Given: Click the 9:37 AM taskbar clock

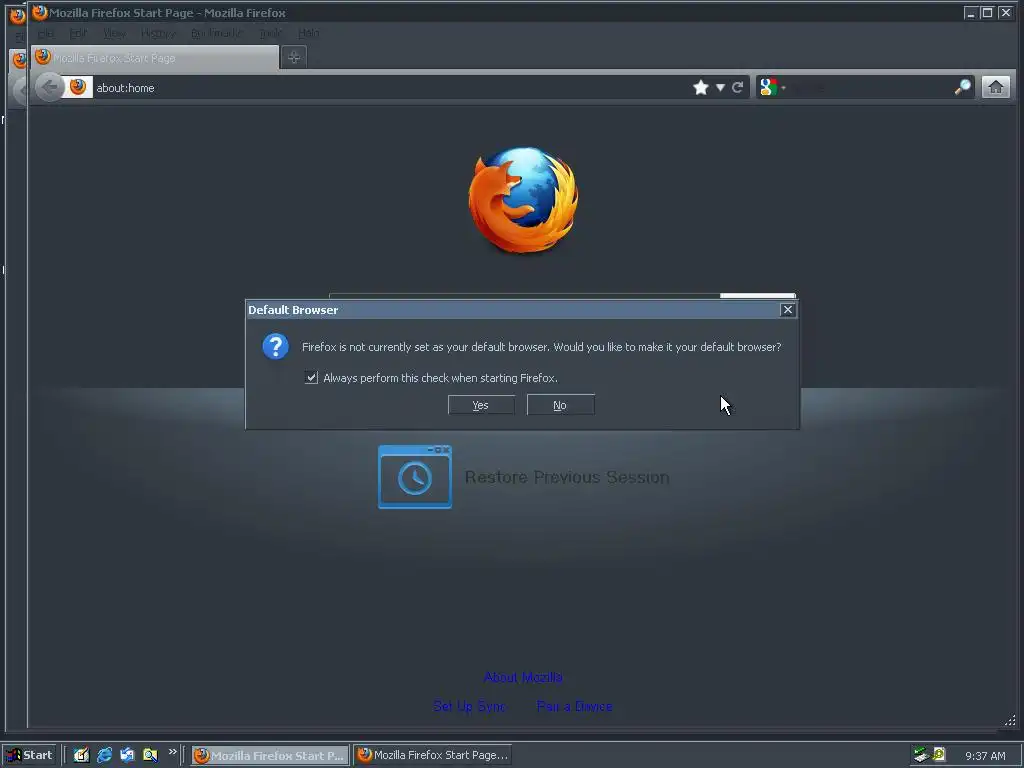Looking at the screenshot, I should (x=985, y=756).
